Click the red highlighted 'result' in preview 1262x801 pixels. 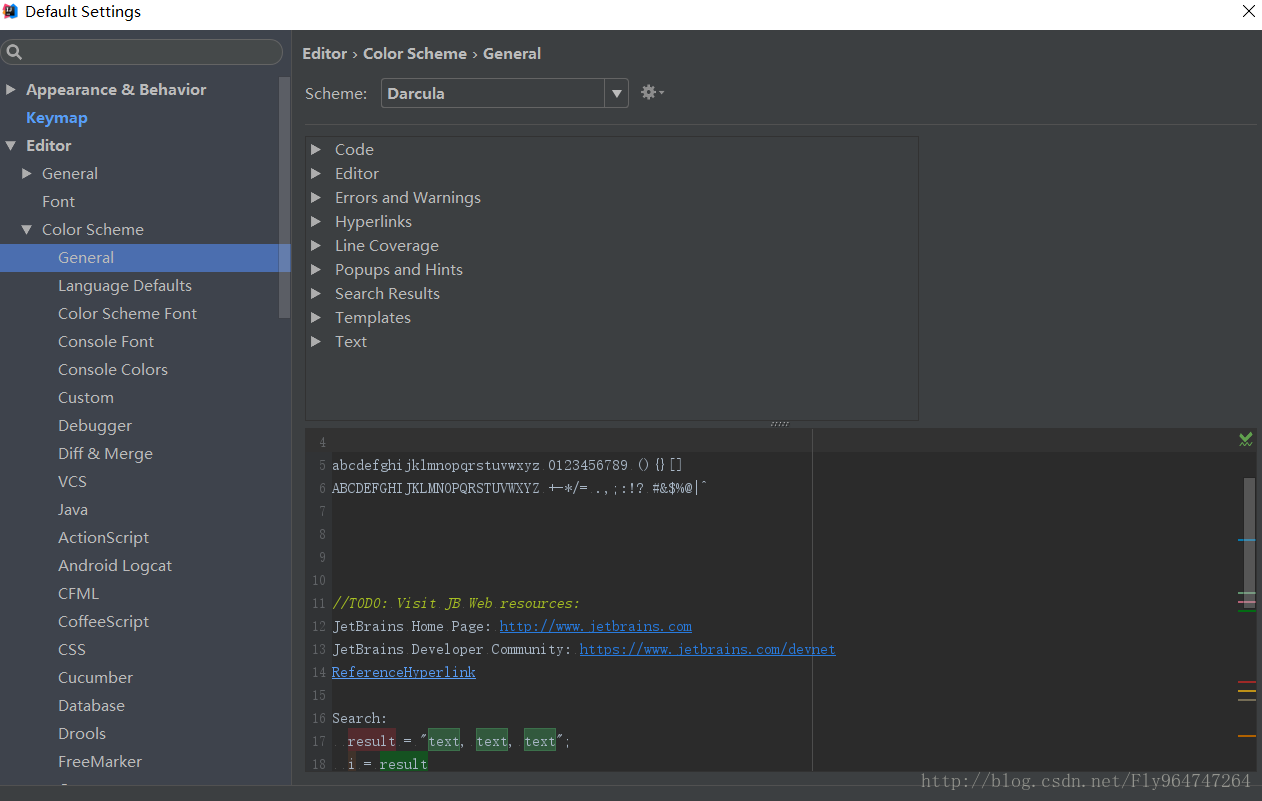click(371, 741)
